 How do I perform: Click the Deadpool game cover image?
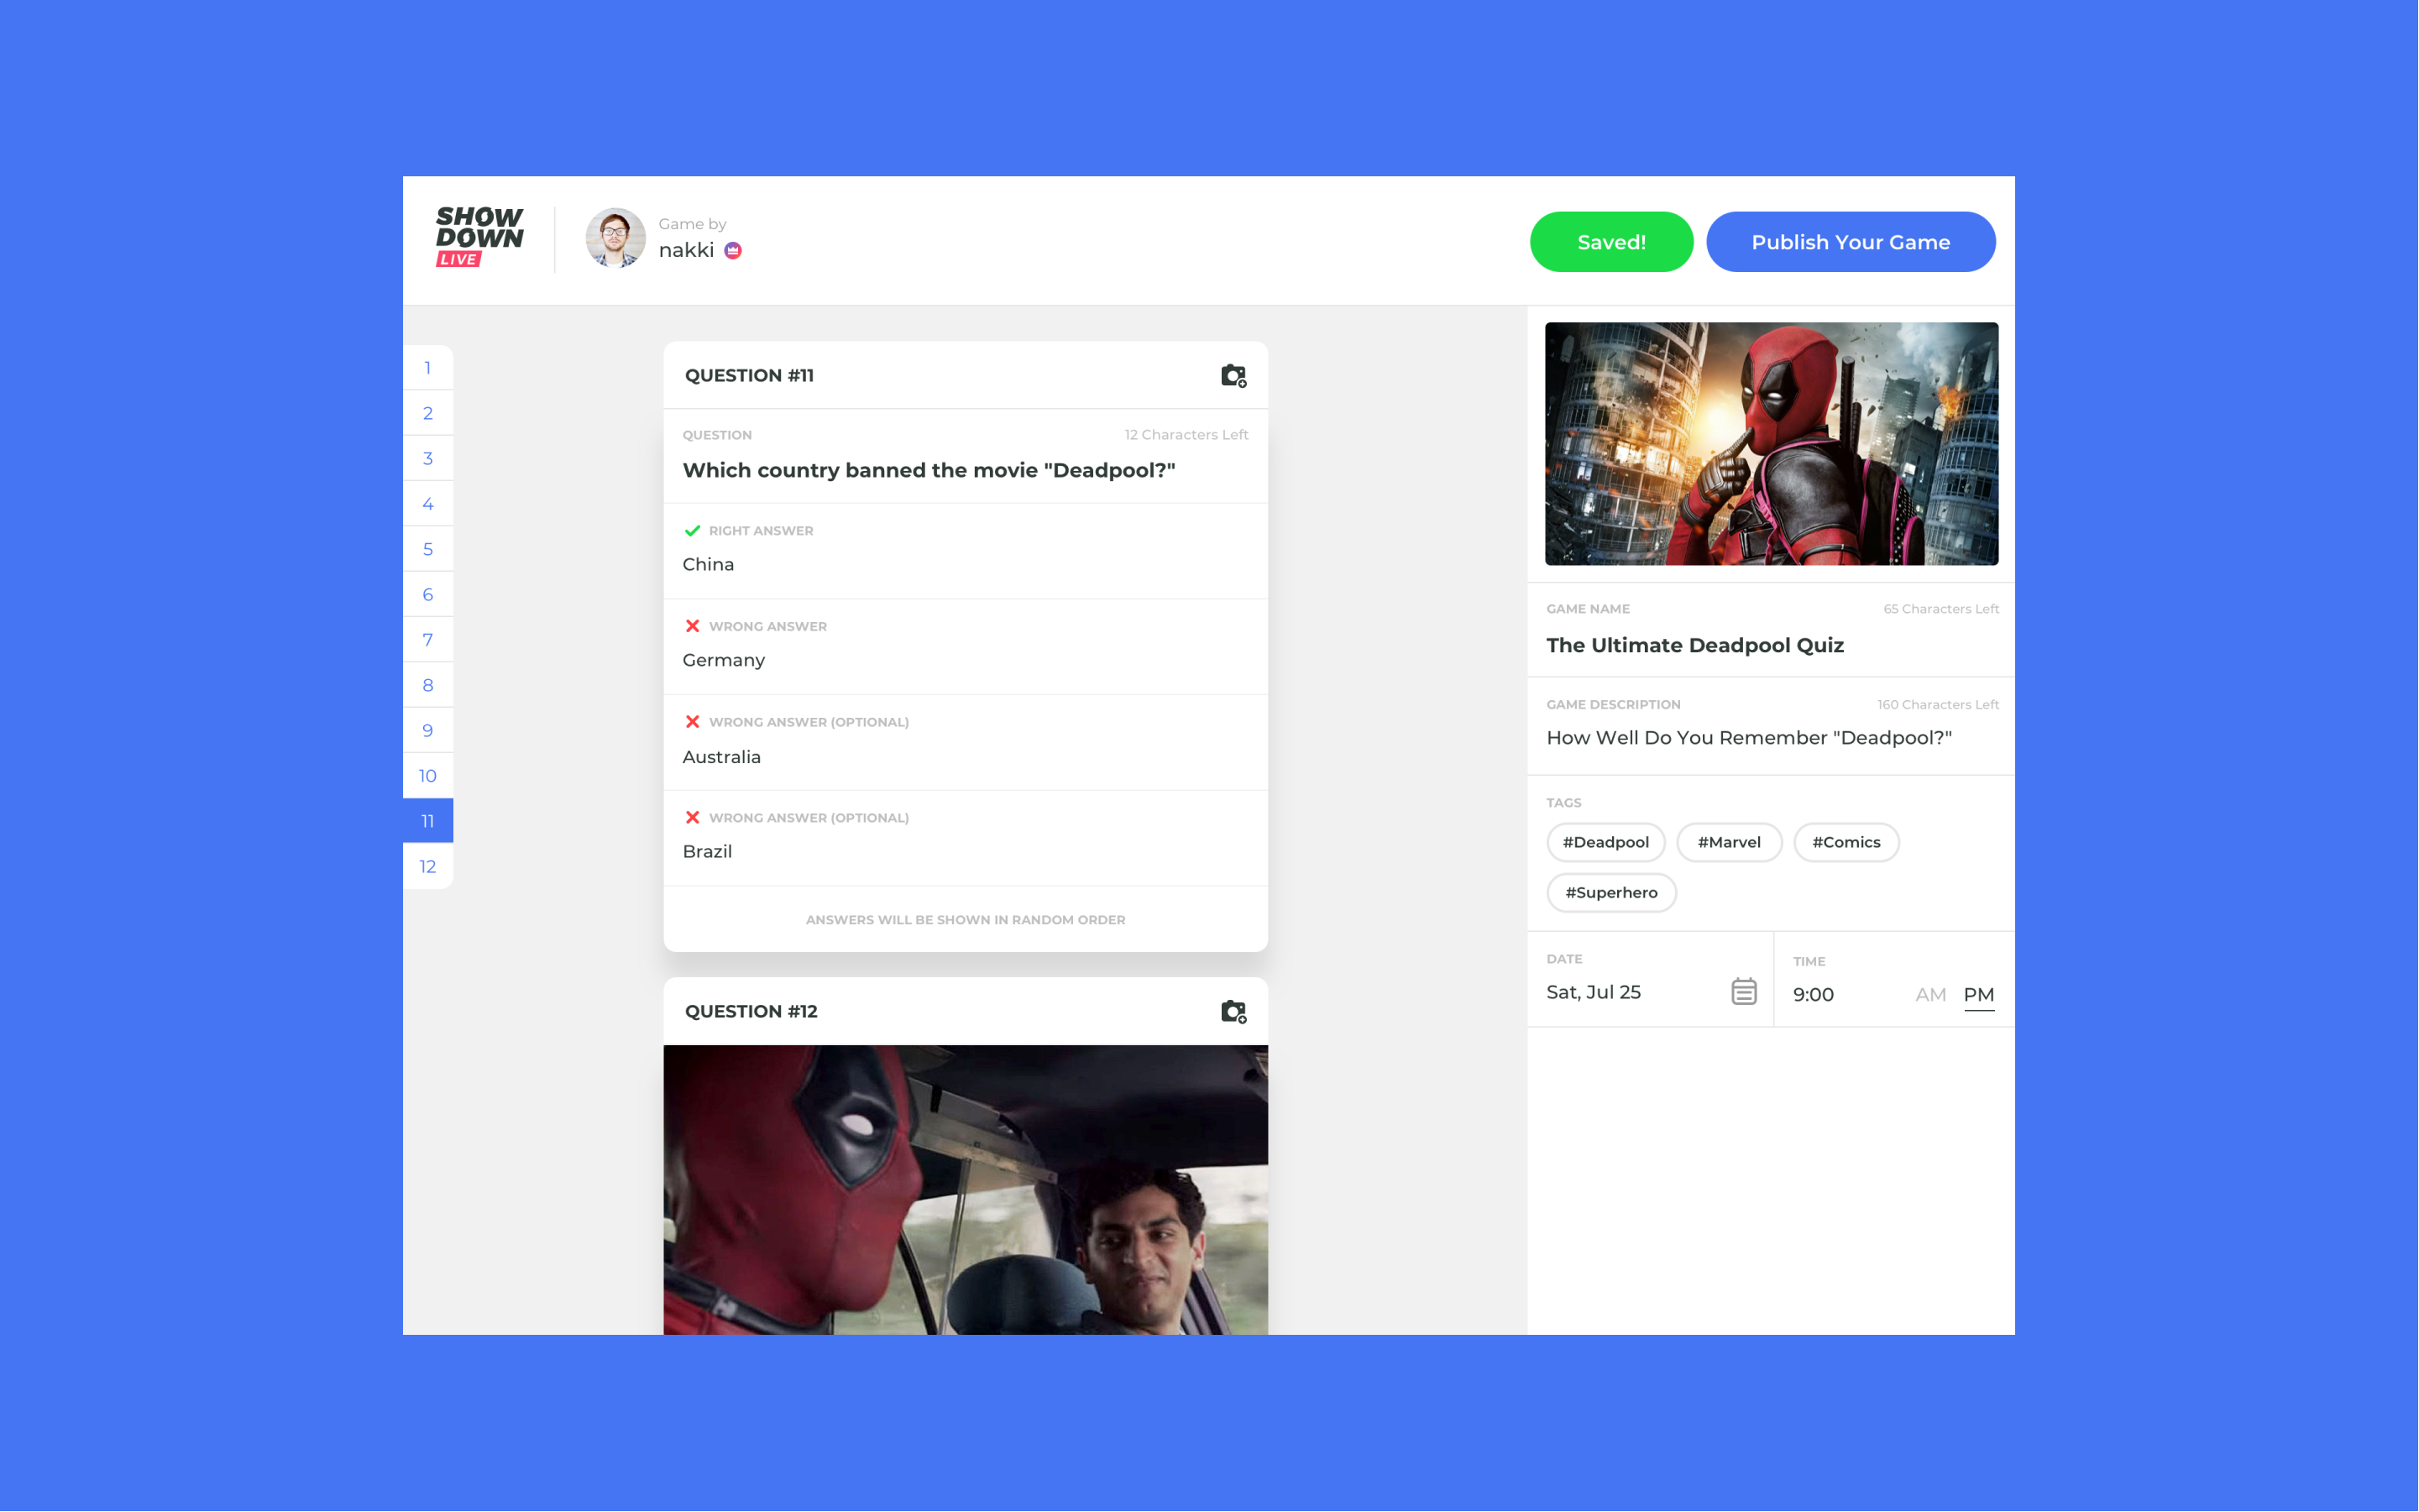coord(1771,443)
